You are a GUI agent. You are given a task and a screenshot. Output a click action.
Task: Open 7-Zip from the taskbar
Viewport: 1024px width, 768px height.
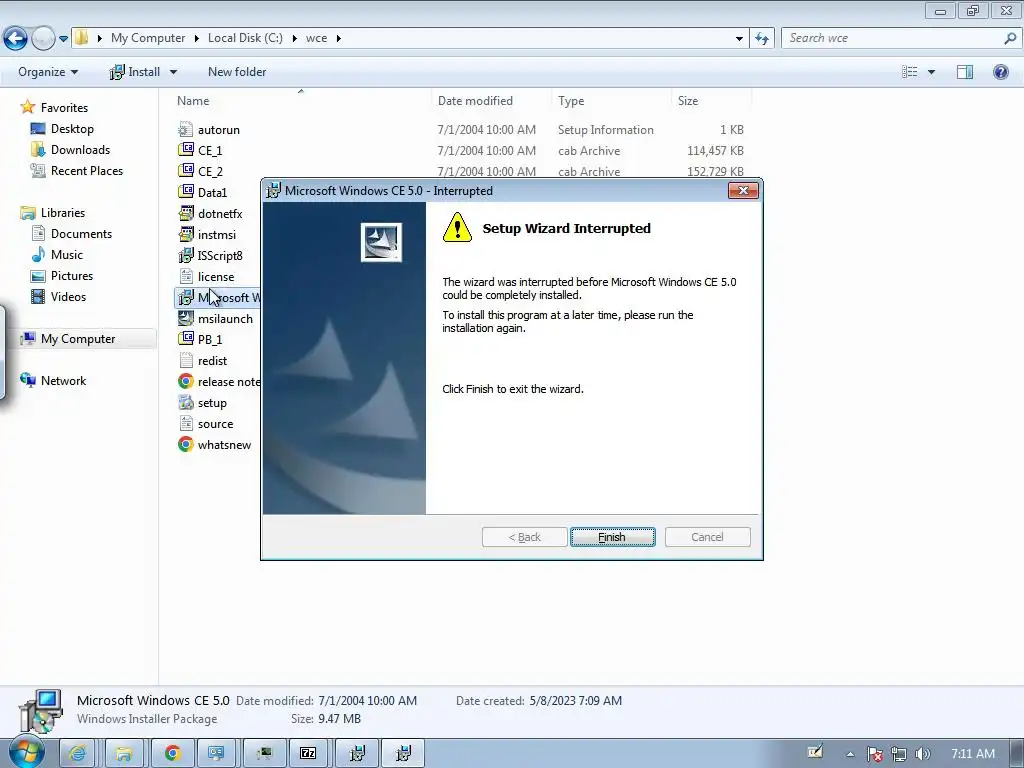pos(308,753)
